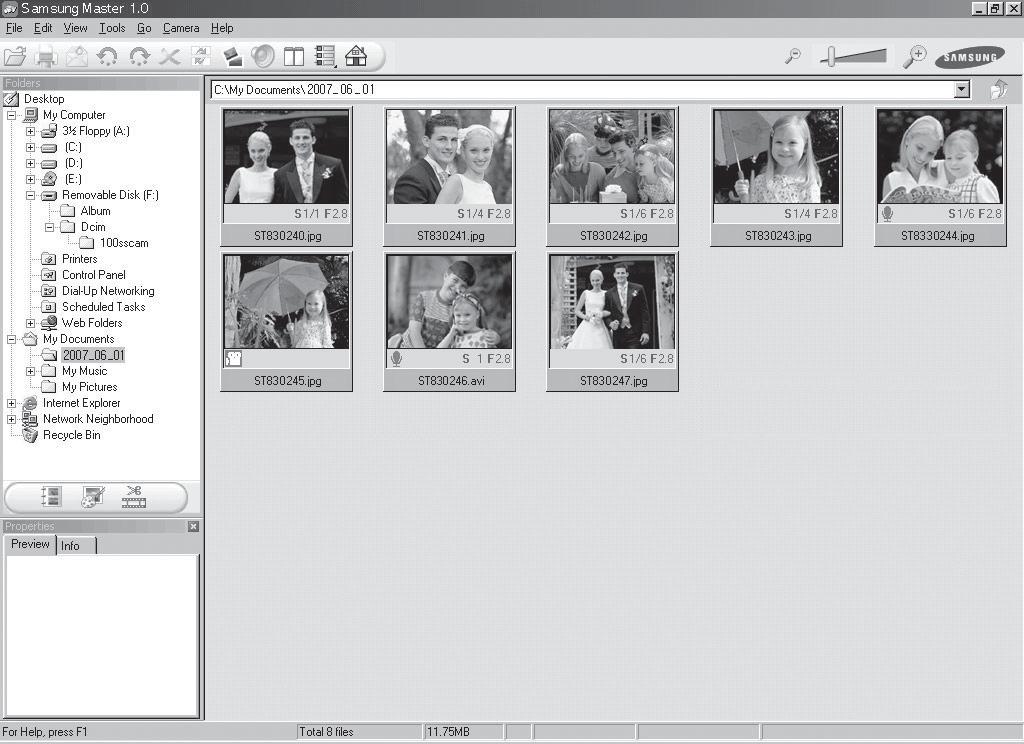1024x744 pixels.
Task: Select the ST830242.jpg thumbnail
Action: pos(613,176)
